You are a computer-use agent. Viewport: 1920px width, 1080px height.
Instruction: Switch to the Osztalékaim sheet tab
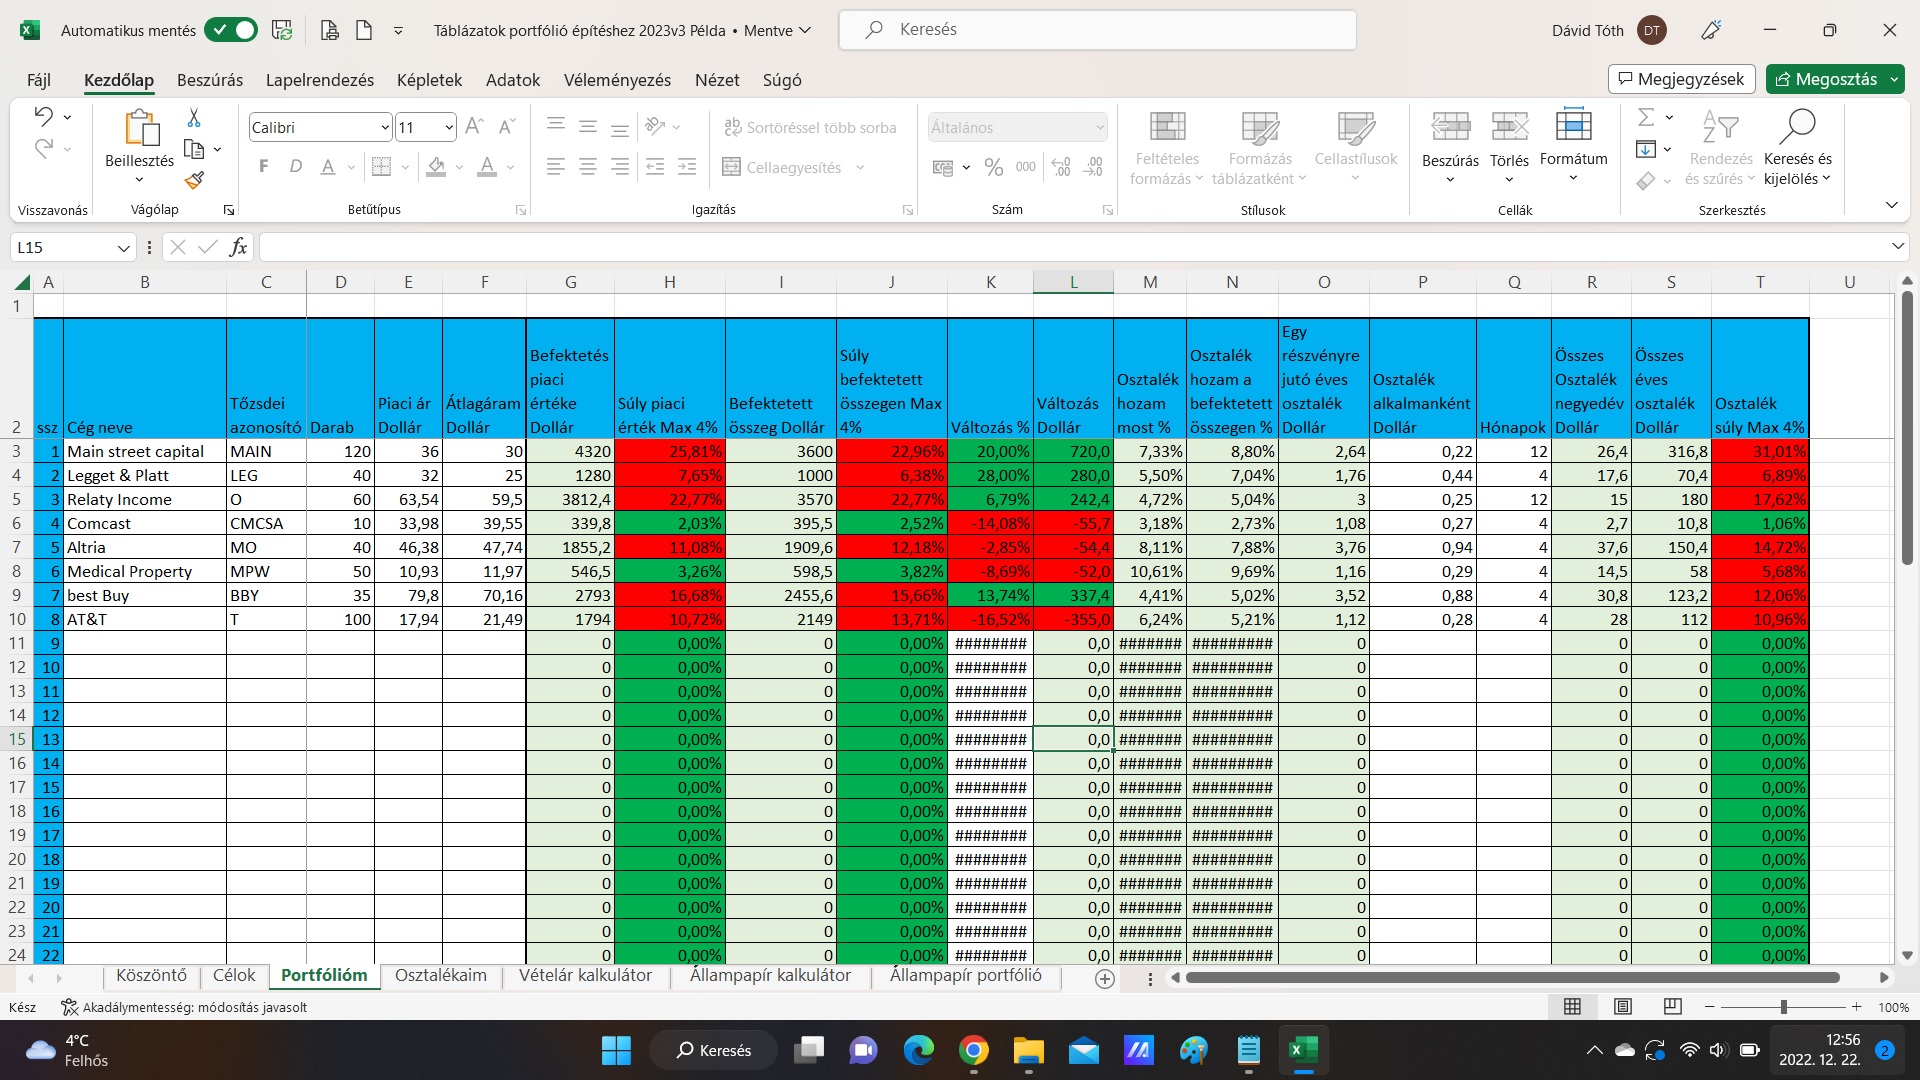click(x=441, y=976)
